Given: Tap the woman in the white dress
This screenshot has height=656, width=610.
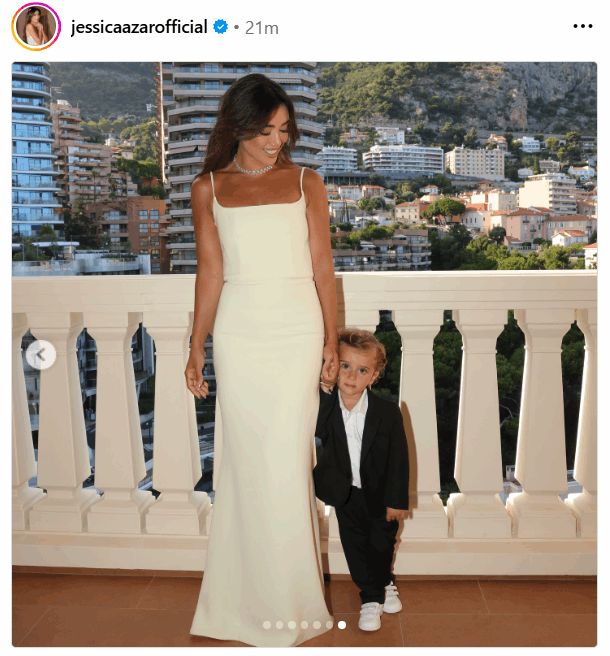Looking at the screenshot, I should click(261, 360).
